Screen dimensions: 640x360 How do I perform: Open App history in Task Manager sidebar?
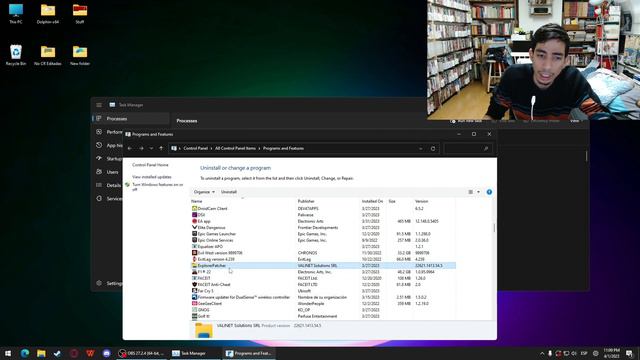108,145
